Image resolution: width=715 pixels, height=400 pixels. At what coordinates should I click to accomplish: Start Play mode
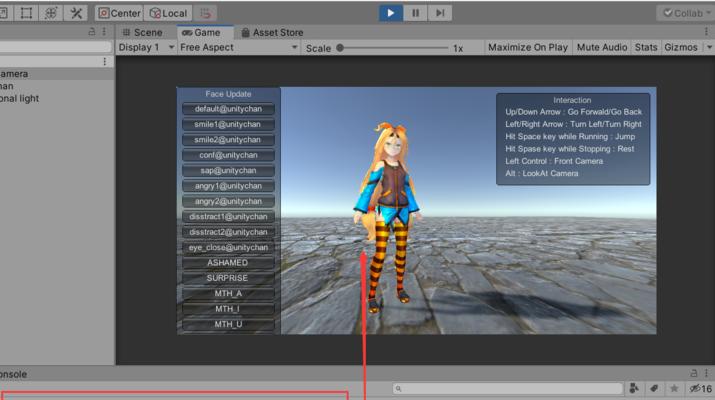point(391,13)
